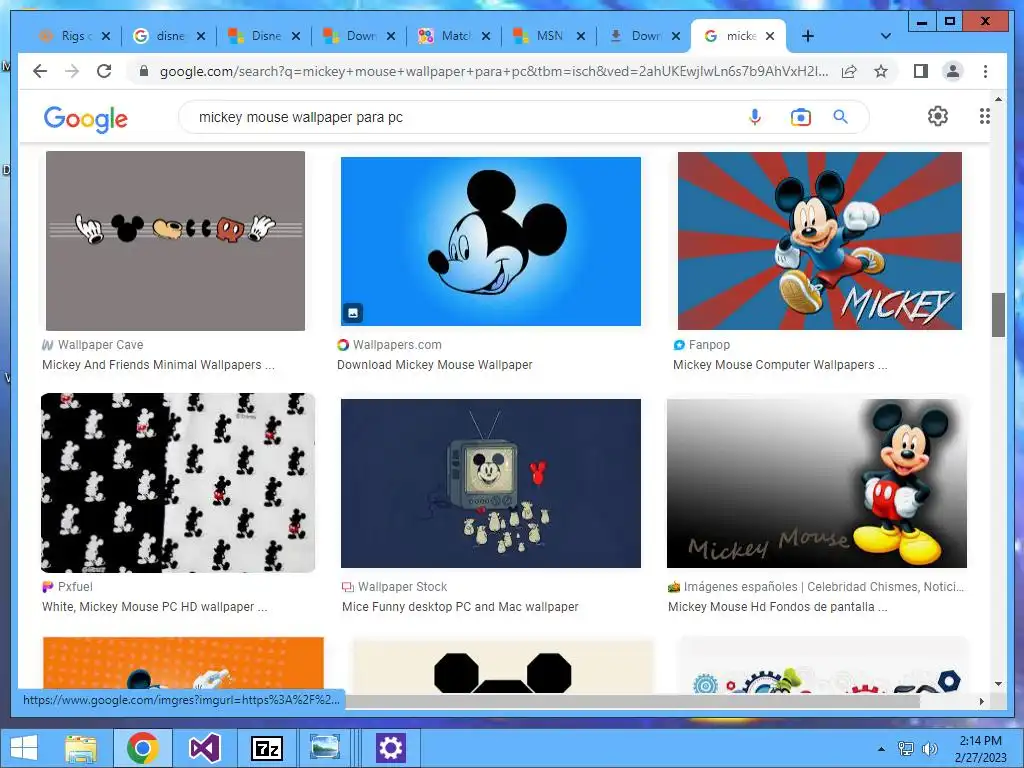The height and width of the screenshot is (768, 1024).
Task: Share this page from the address bar
Action: [x=849, y=71]
